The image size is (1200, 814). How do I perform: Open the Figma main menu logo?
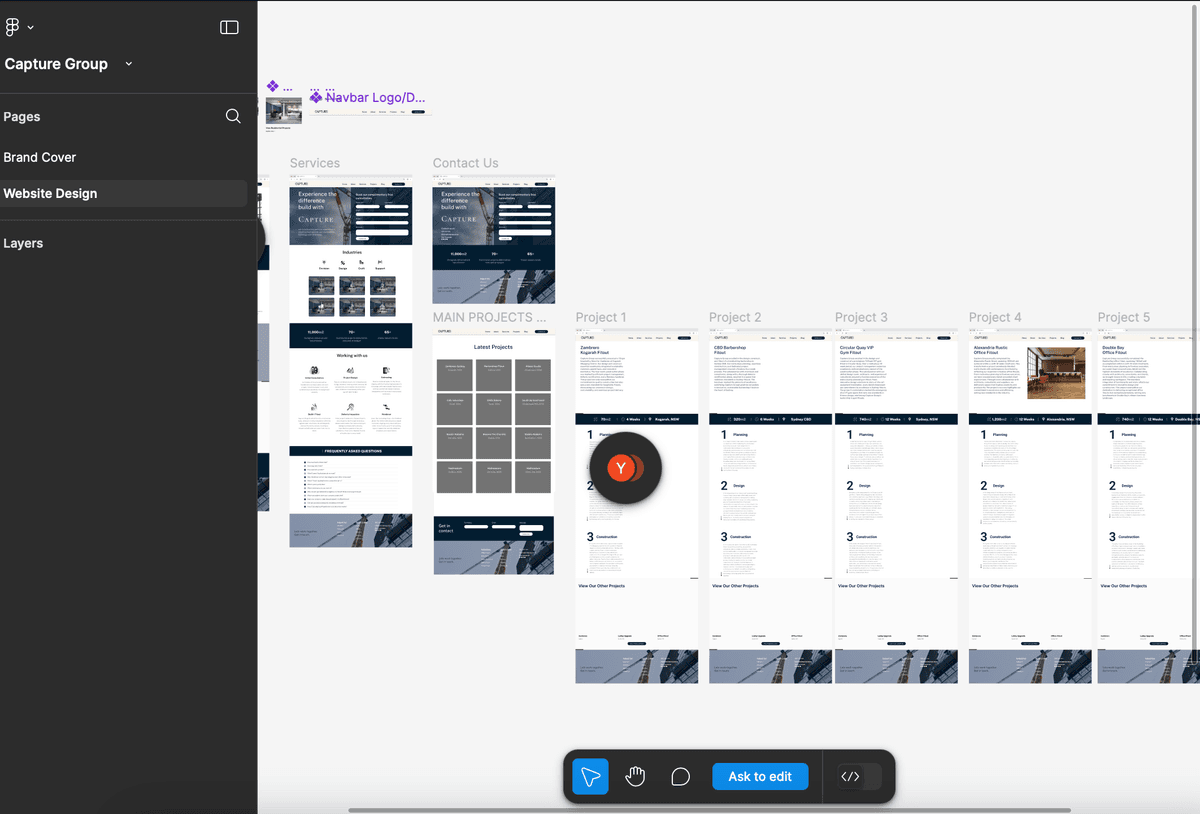tap(13, 27)
